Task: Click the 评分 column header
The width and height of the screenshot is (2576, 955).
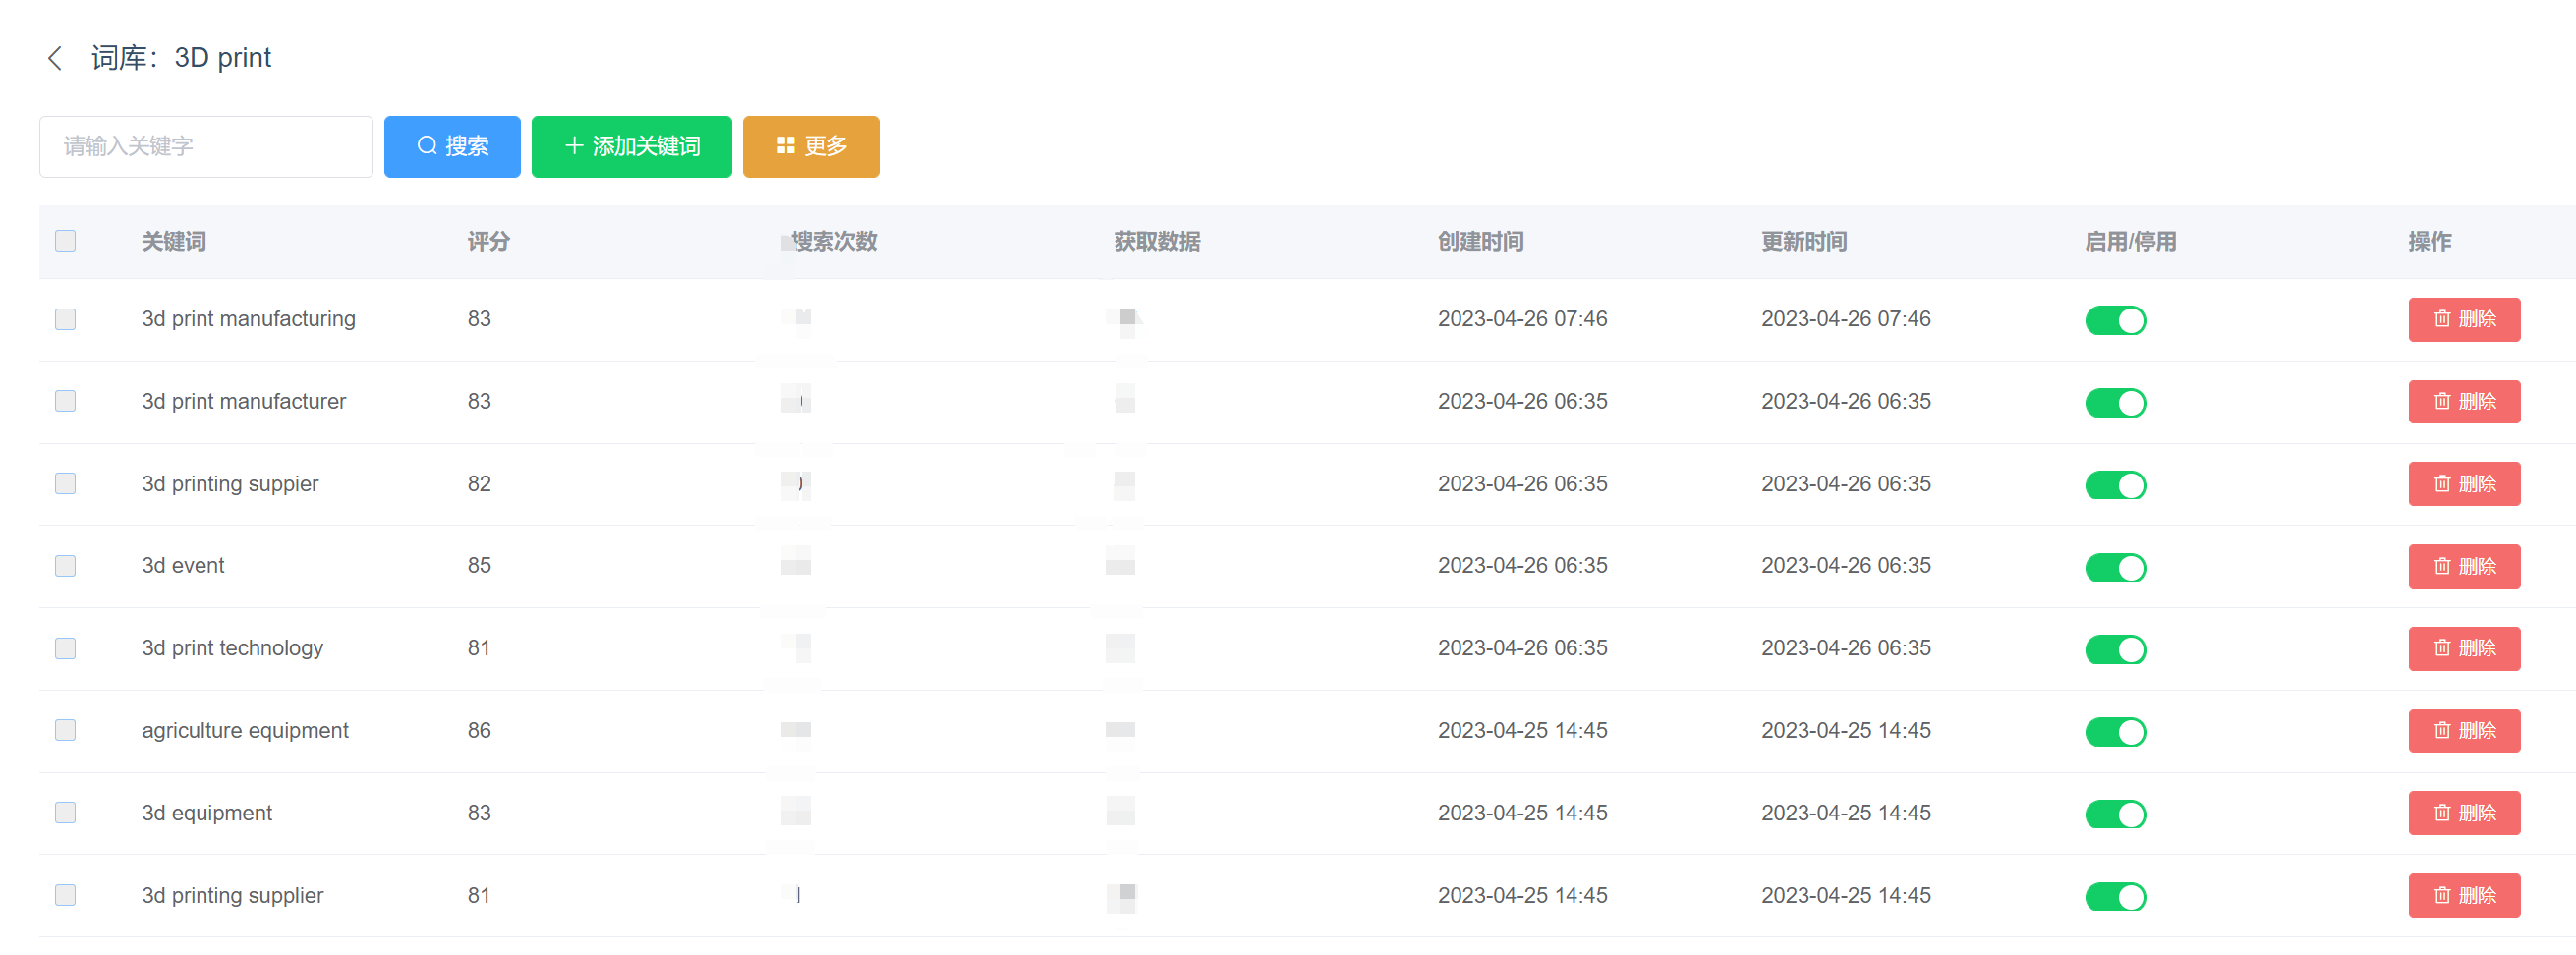Action: (x=489, y=242)
